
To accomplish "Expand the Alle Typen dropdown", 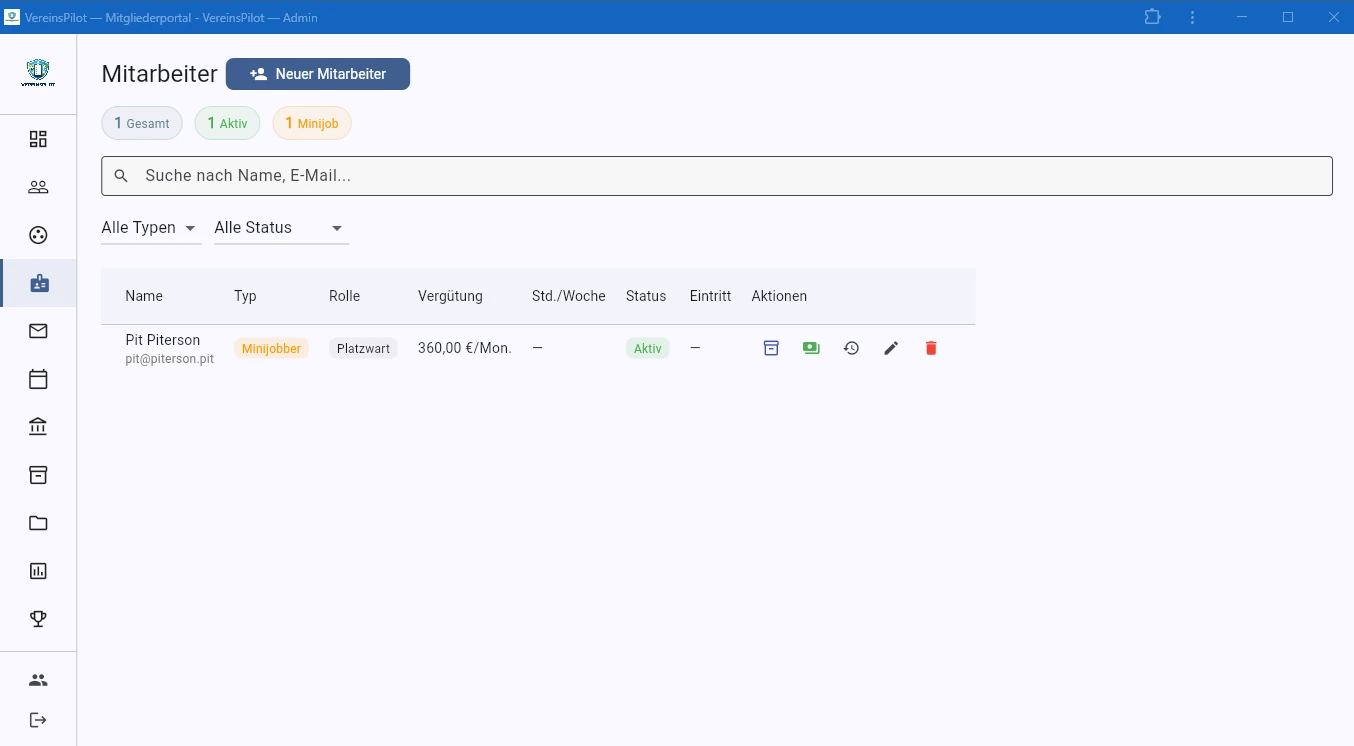I will point(150,228).
